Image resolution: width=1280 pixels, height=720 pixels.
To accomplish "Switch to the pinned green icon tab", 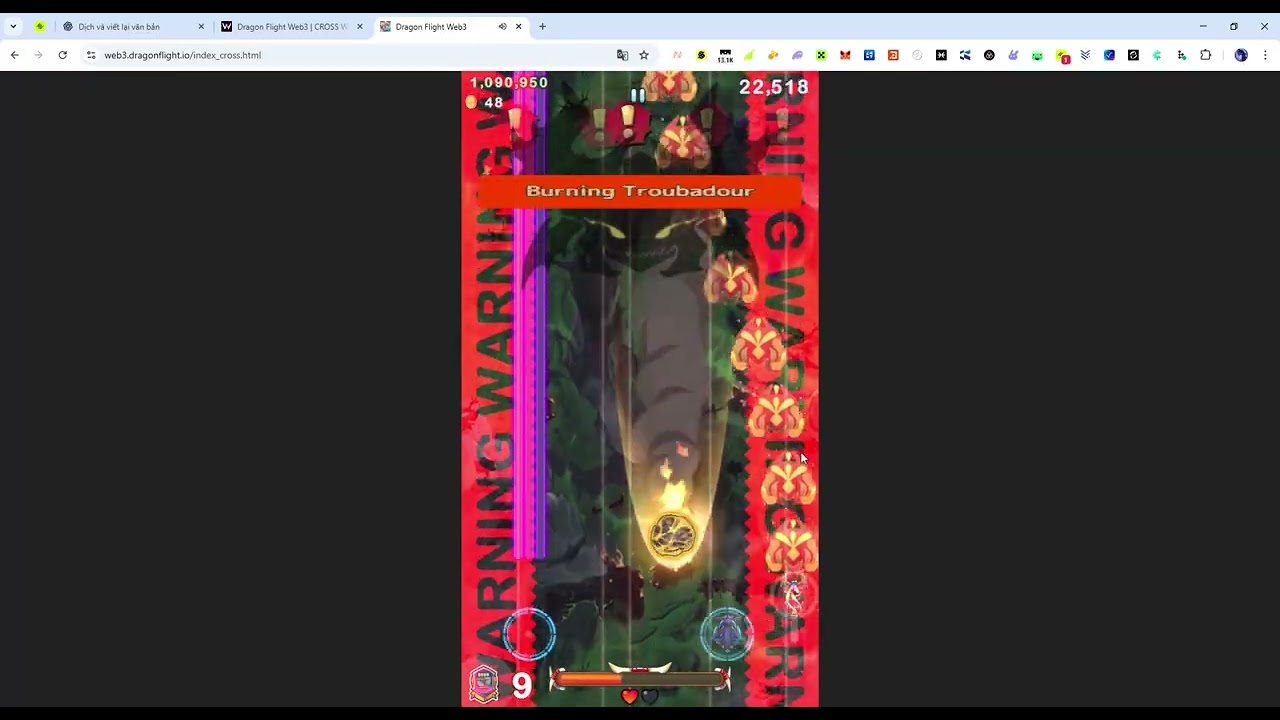I will [40, 27].
